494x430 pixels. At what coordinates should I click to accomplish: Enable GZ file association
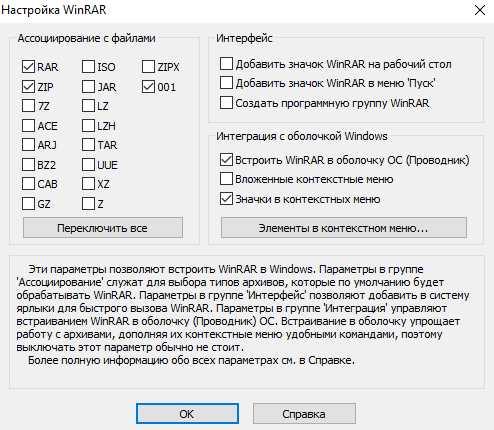[x=28, y=204]
